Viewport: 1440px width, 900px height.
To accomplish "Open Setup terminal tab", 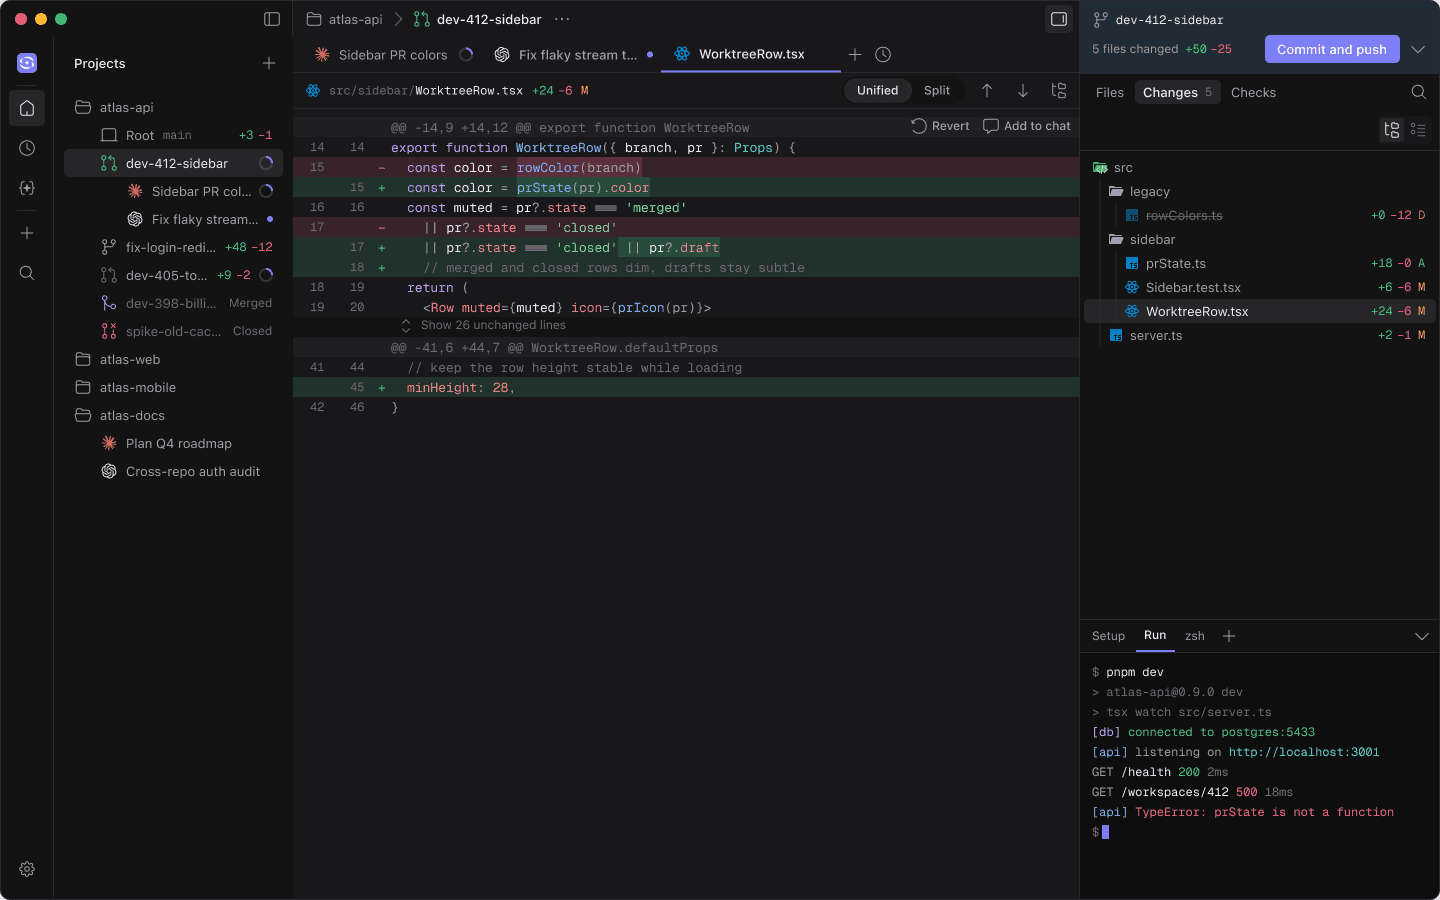I will [x=1108, y=636].
